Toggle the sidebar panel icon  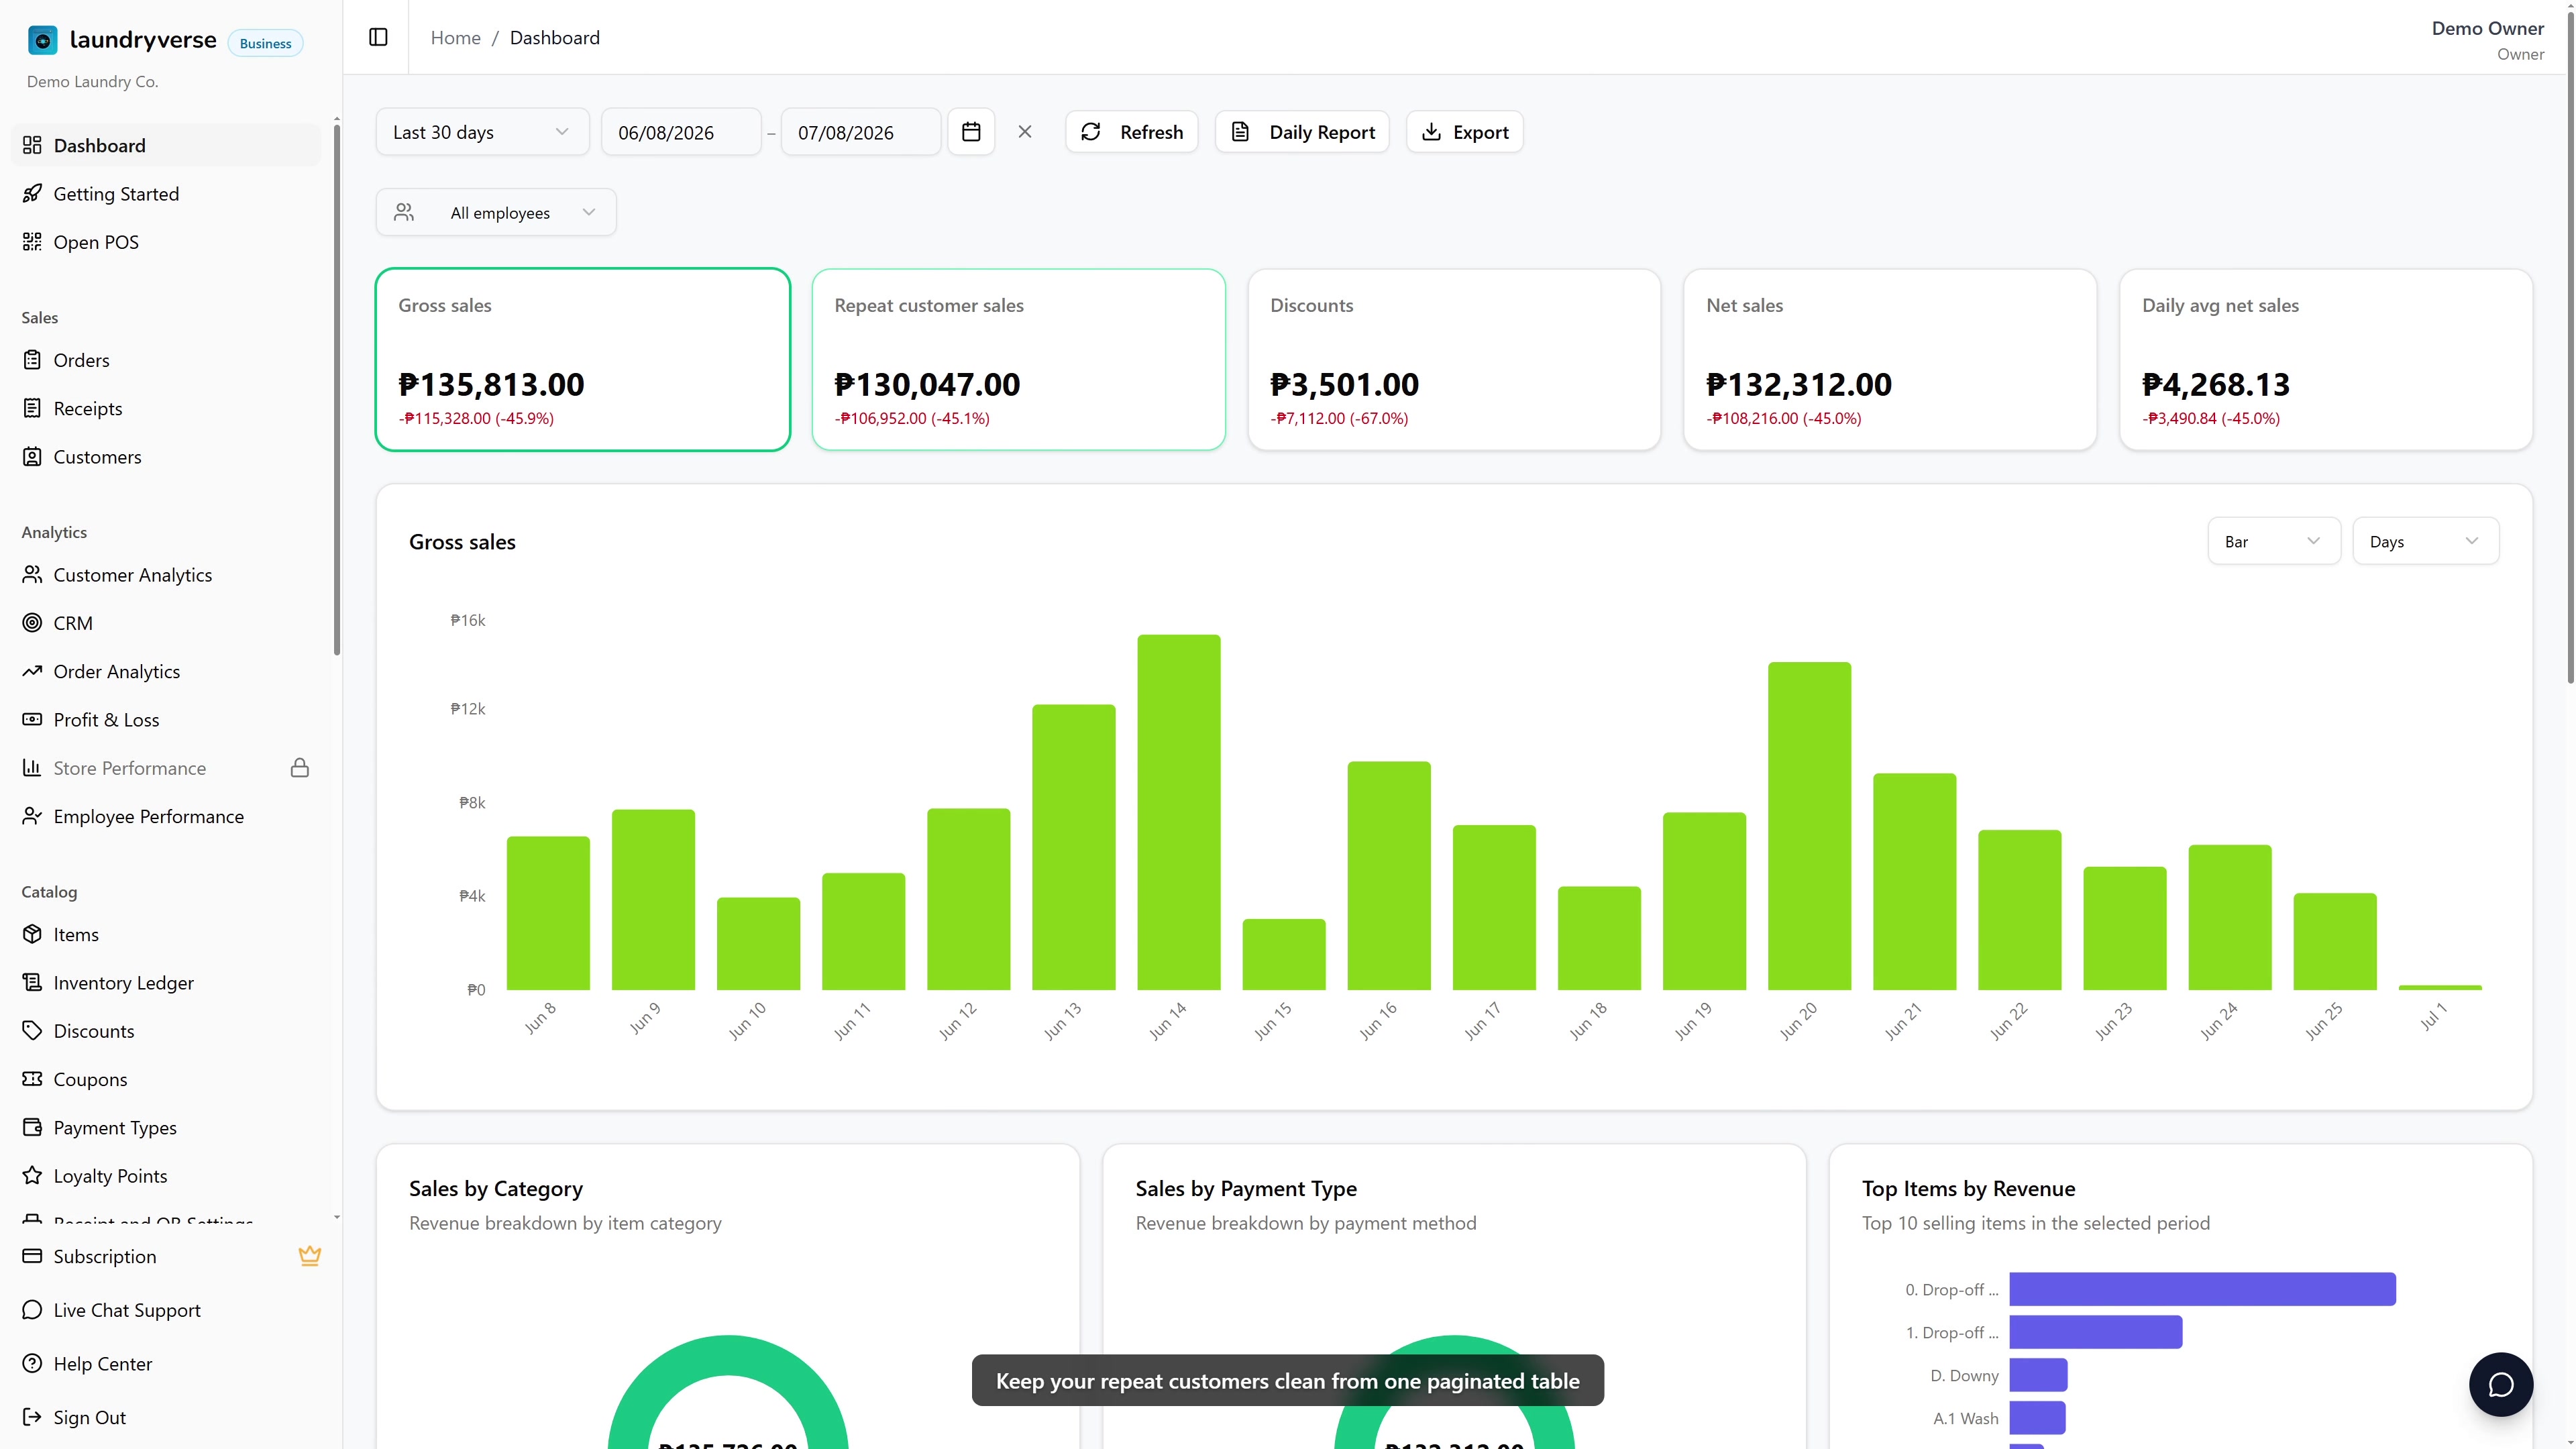378,37
